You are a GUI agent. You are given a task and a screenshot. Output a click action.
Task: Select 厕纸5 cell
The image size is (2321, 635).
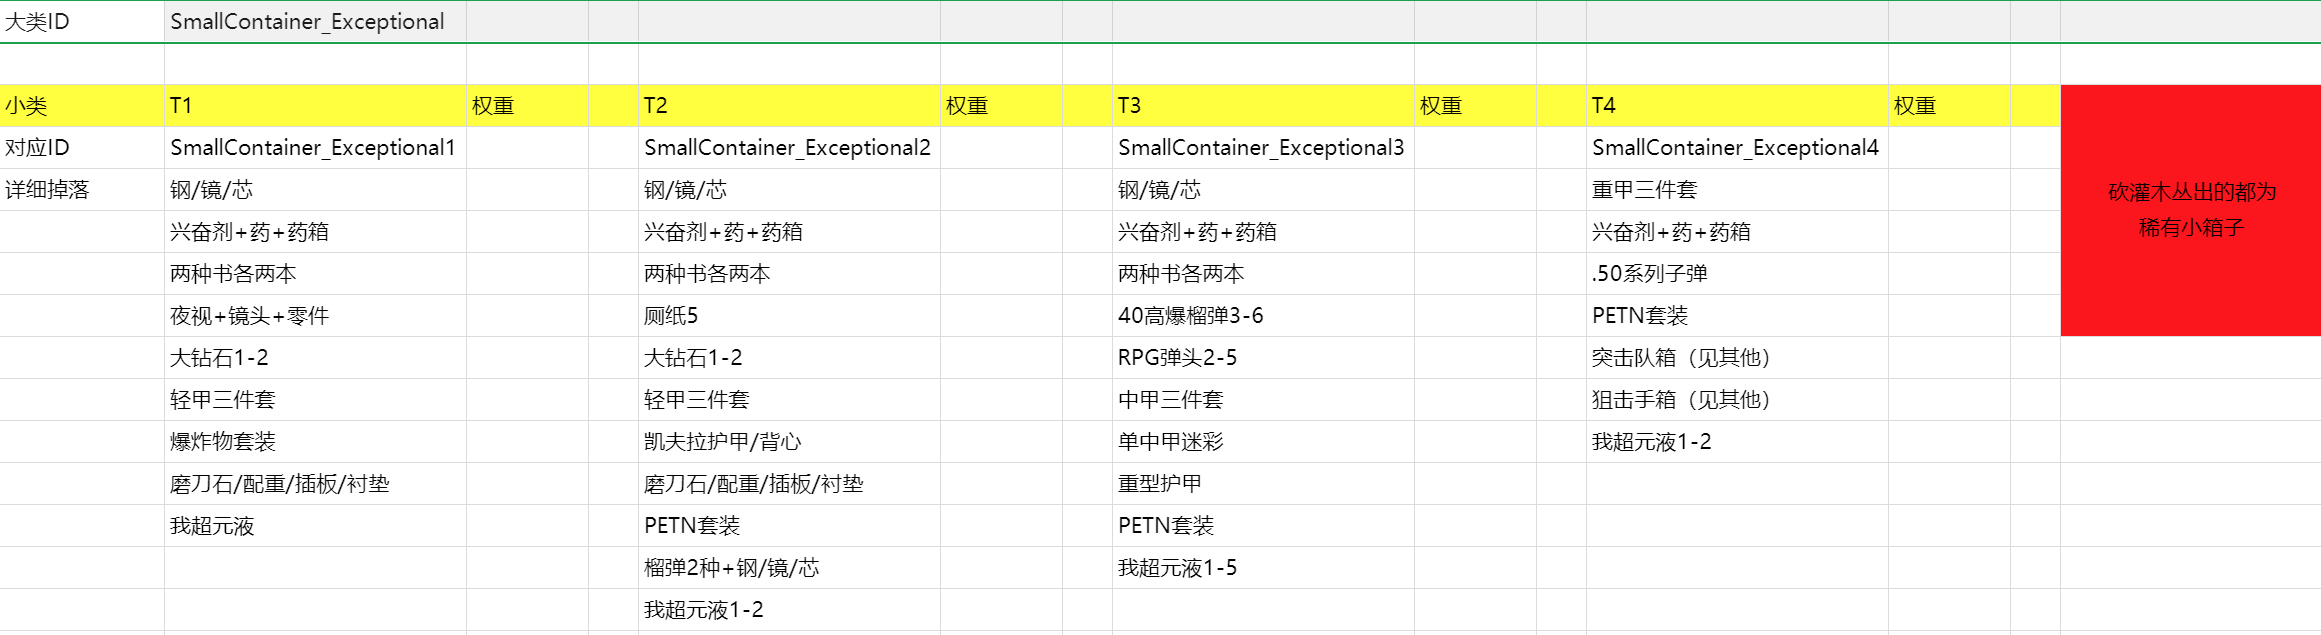pyautogui.click(x=789, y=316)
